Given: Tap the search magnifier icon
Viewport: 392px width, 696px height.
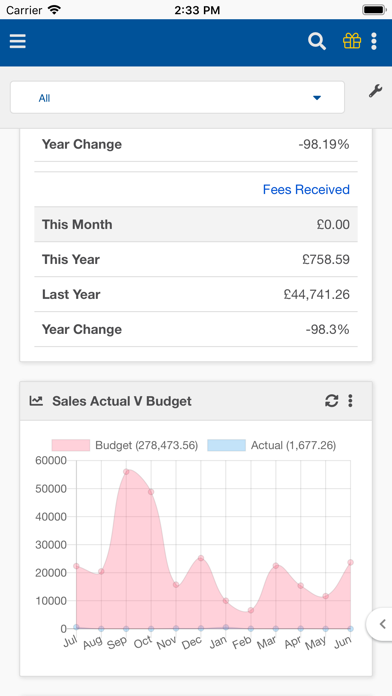Looking at the screenshot, I should tap(317, 41).
